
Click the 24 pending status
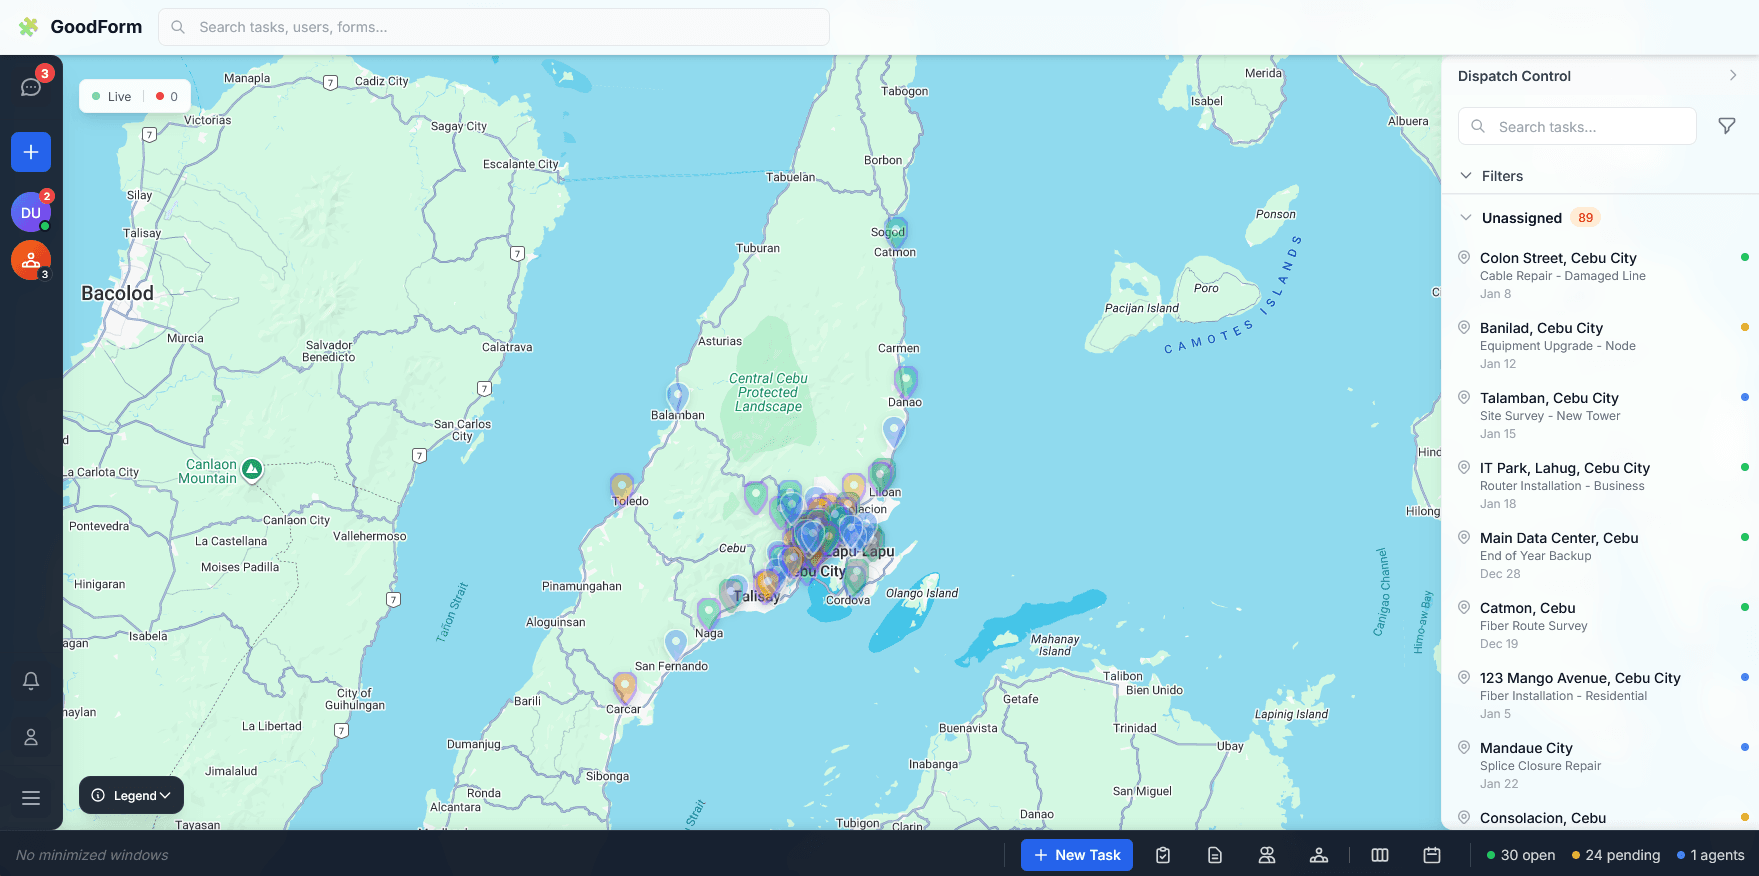(1616, 855)
